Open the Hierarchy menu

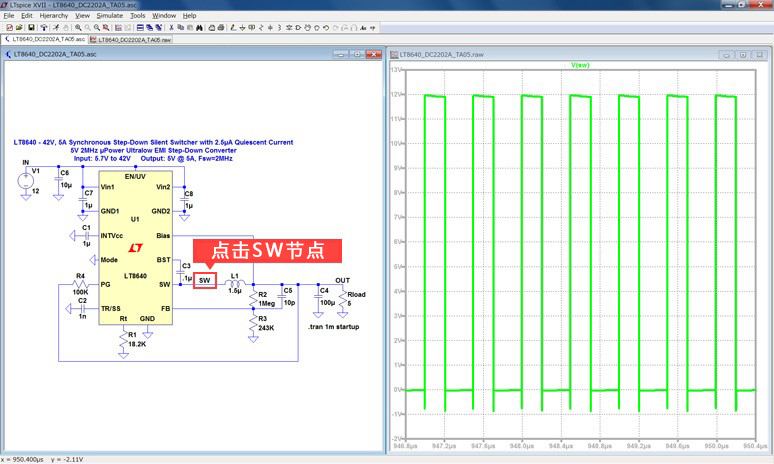tap(53, 16)
